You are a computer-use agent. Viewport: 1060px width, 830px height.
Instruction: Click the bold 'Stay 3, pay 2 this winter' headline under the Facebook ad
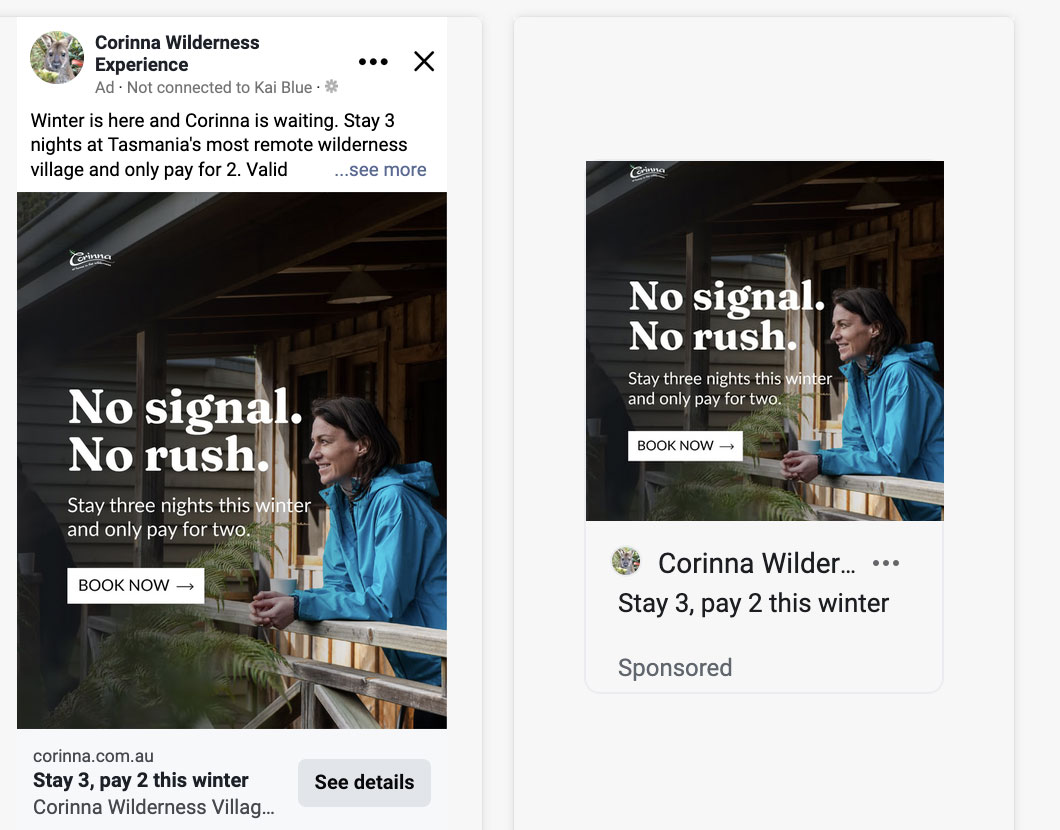click(x=141, y=781)
